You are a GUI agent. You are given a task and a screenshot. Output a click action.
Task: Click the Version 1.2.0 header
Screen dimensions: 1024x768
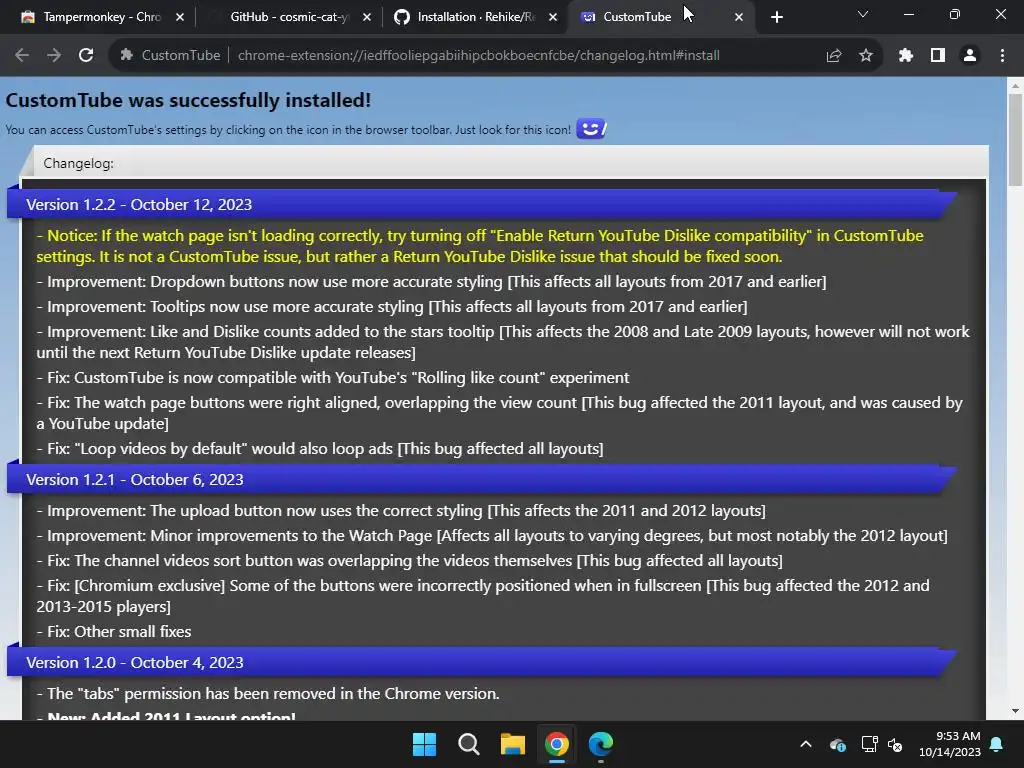tap(481, 662)
